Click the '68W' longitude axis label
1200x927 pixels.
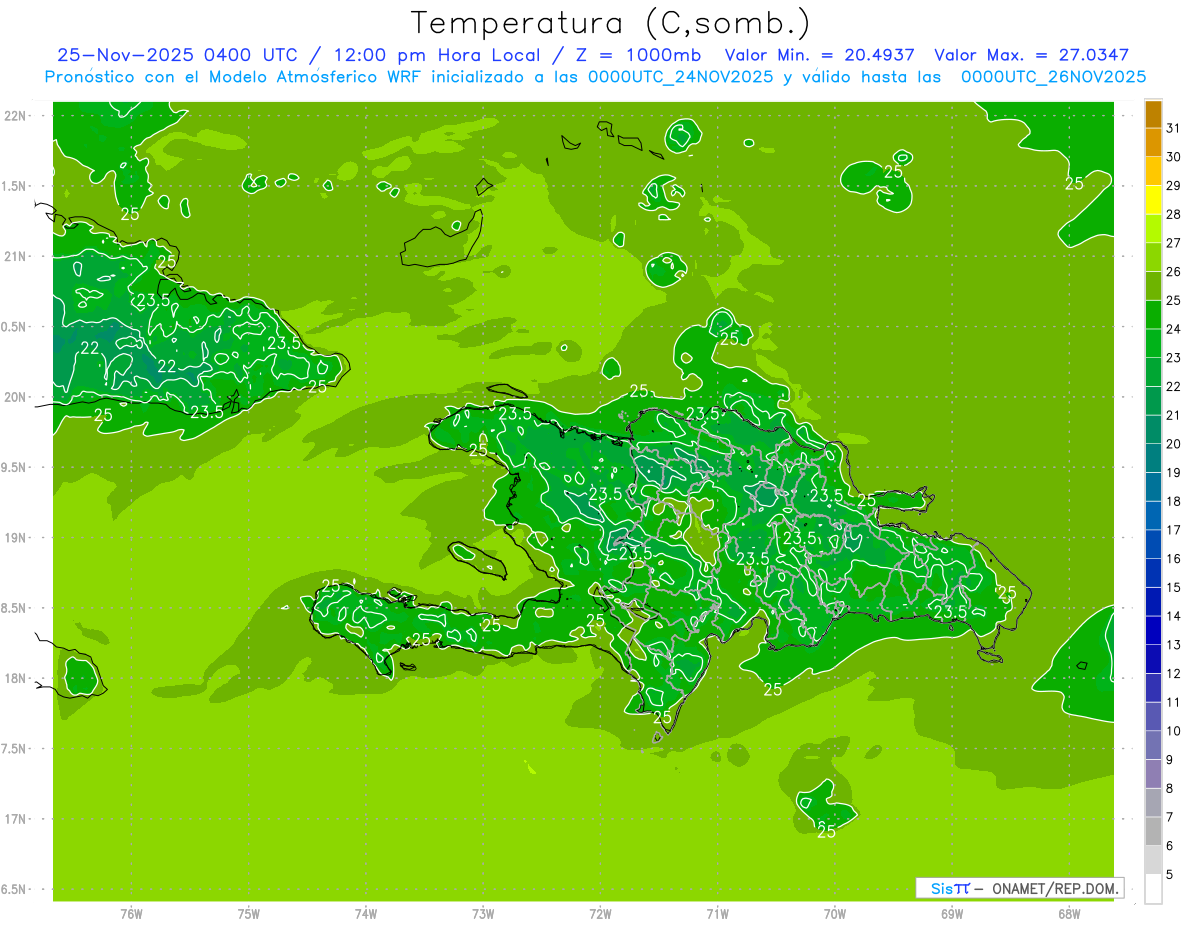(1069, 913)
